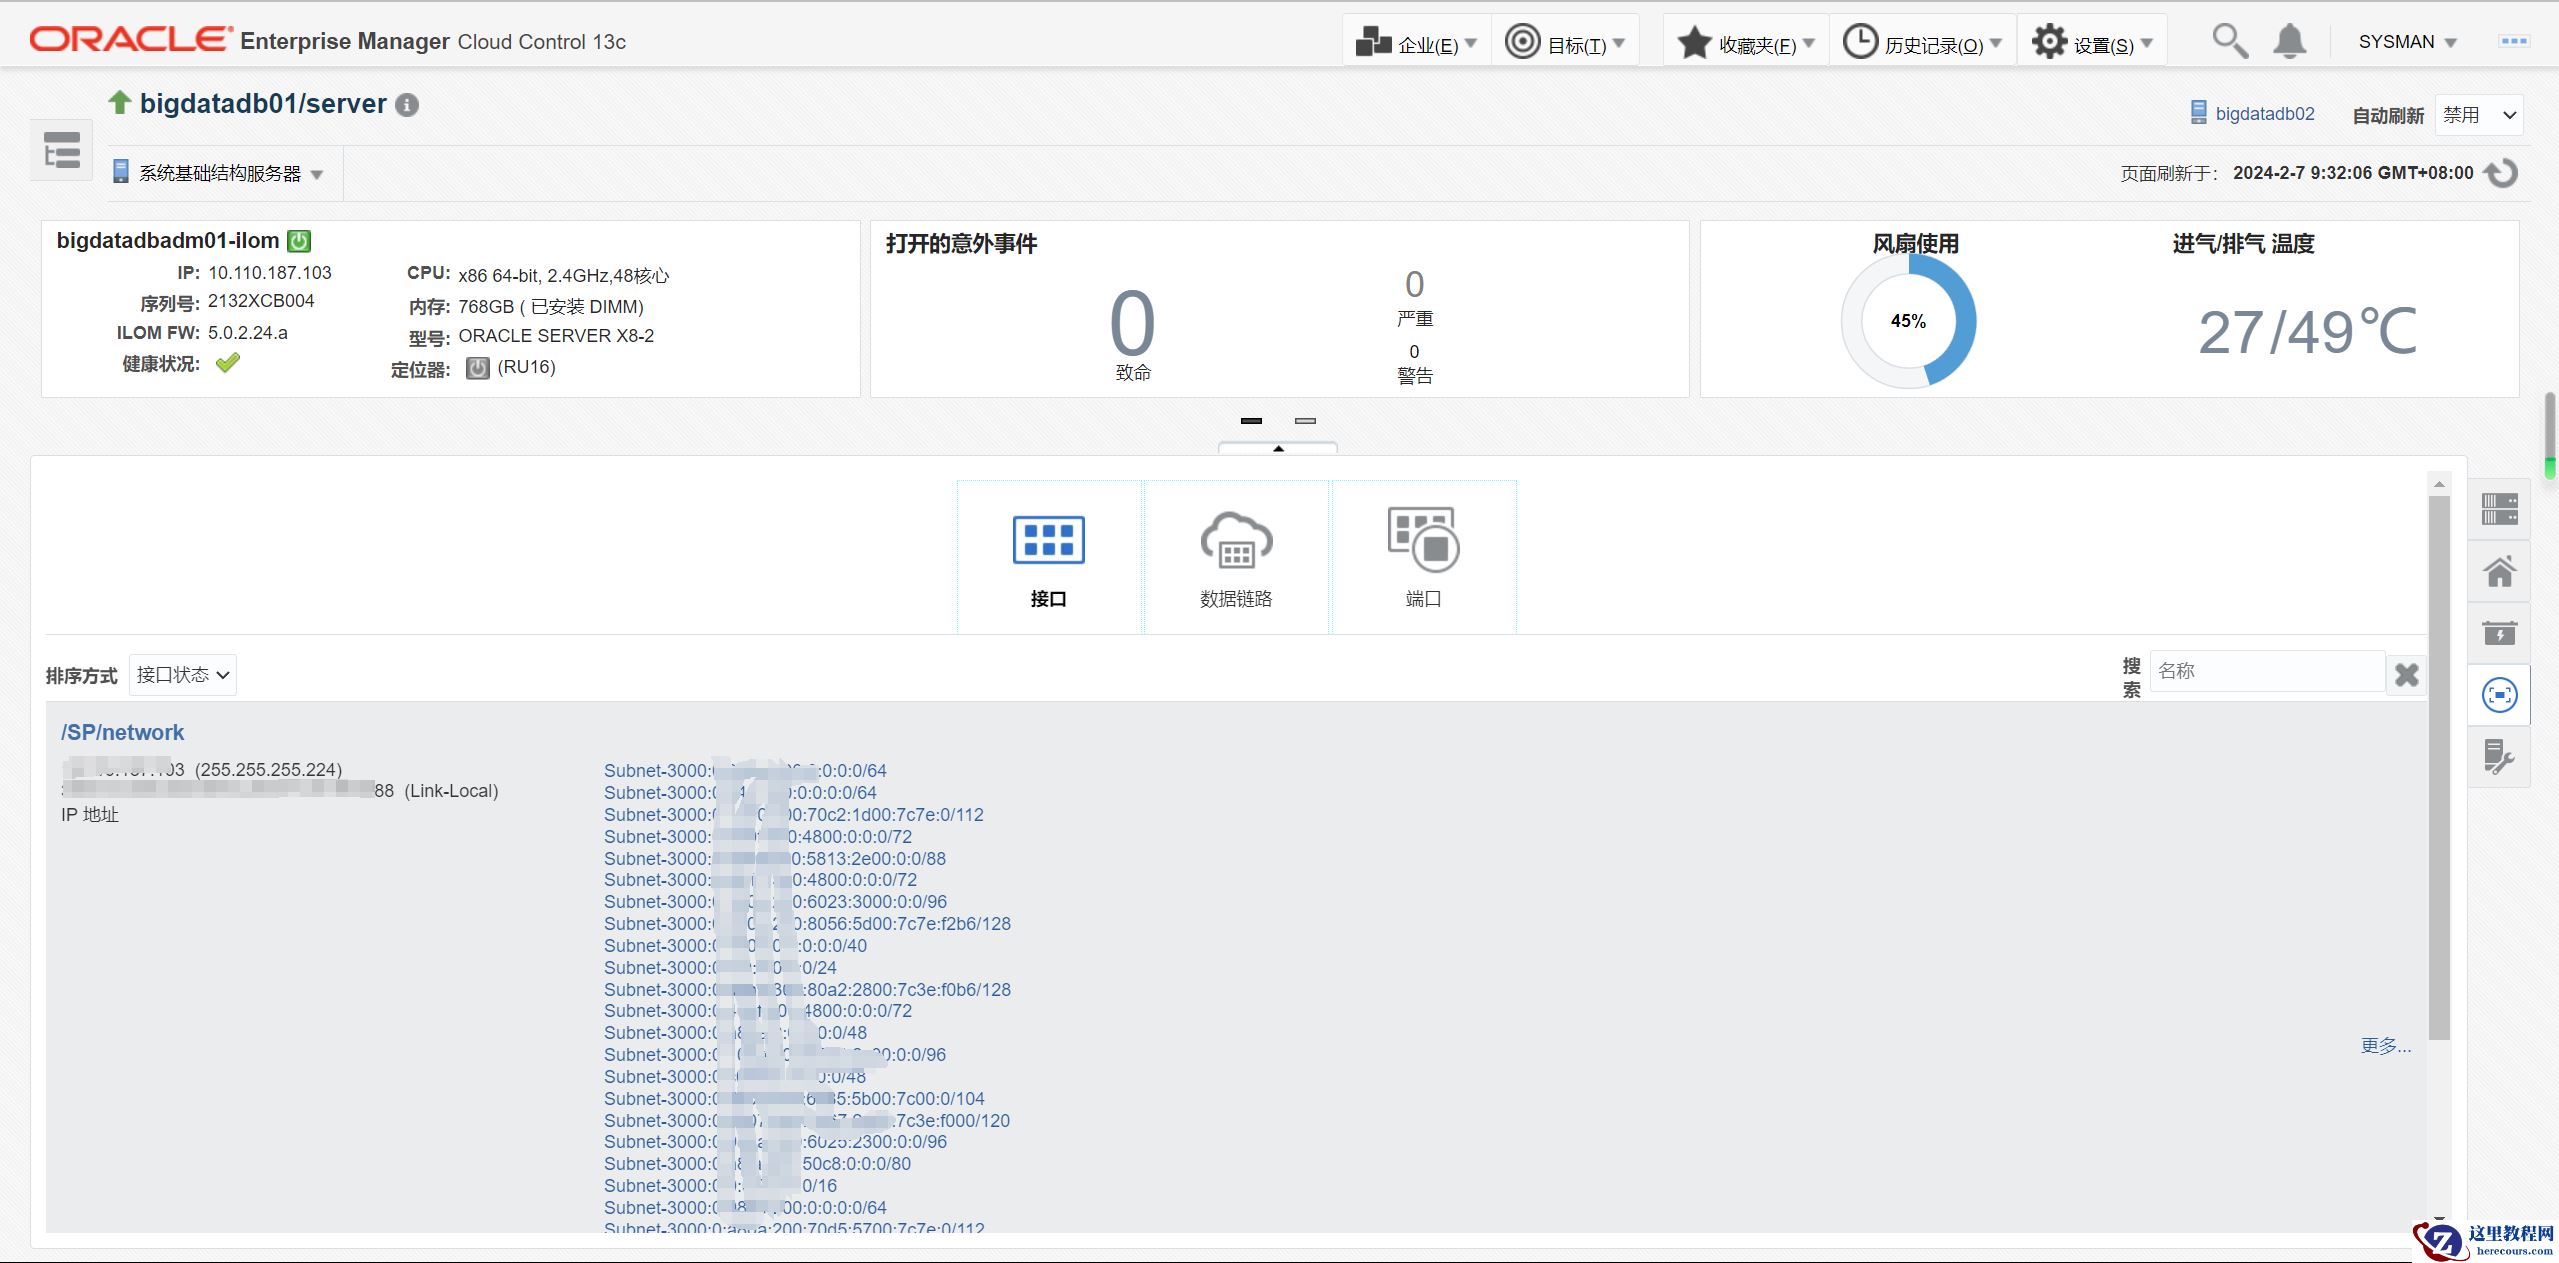This screenshot has width=2559, height=1263.
Task: Open the notifications bell icon
Action: click(2289, 42)
